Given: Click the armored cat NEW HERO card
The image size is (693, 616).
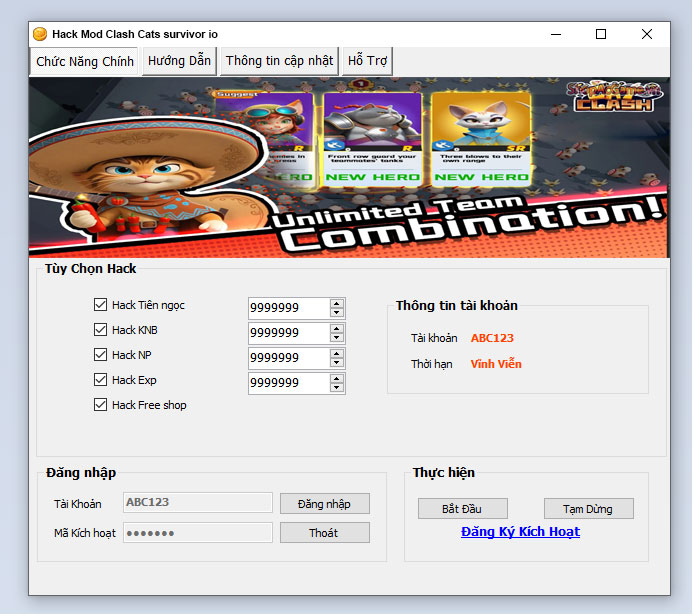Looking at the screenshot, I should (372, 139).
